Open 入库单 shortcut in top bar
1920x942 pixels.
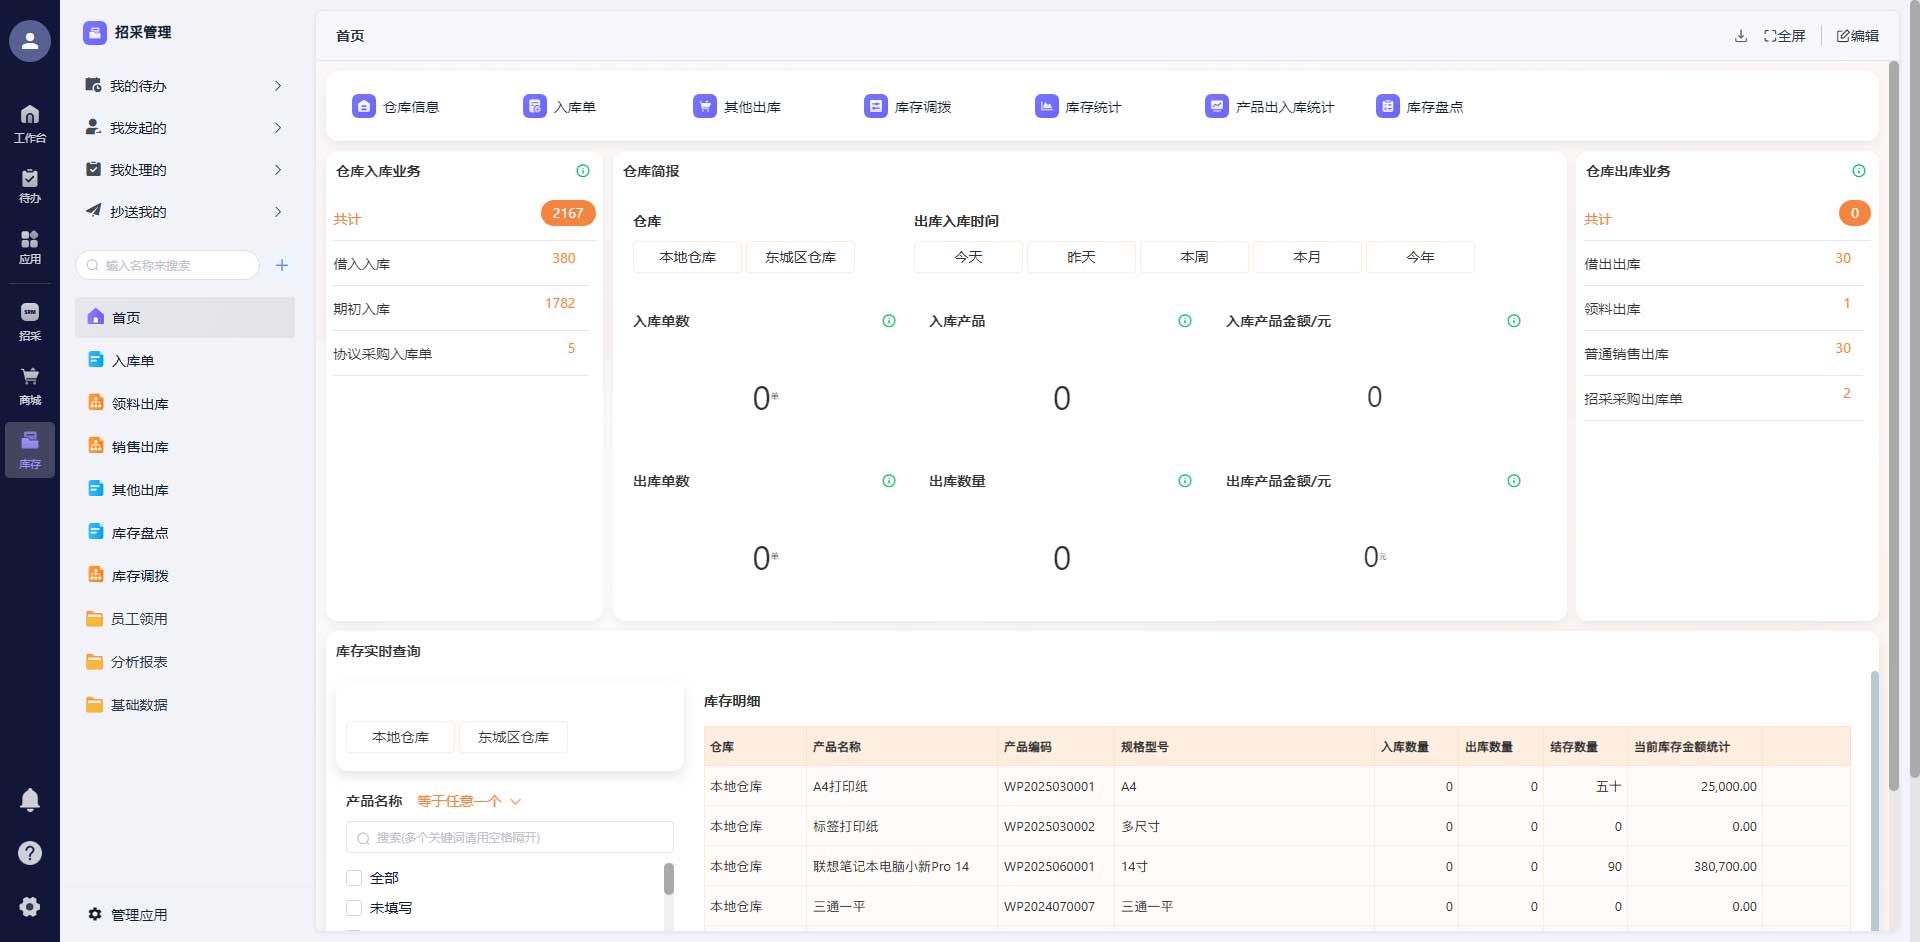(x=560, y=106)
